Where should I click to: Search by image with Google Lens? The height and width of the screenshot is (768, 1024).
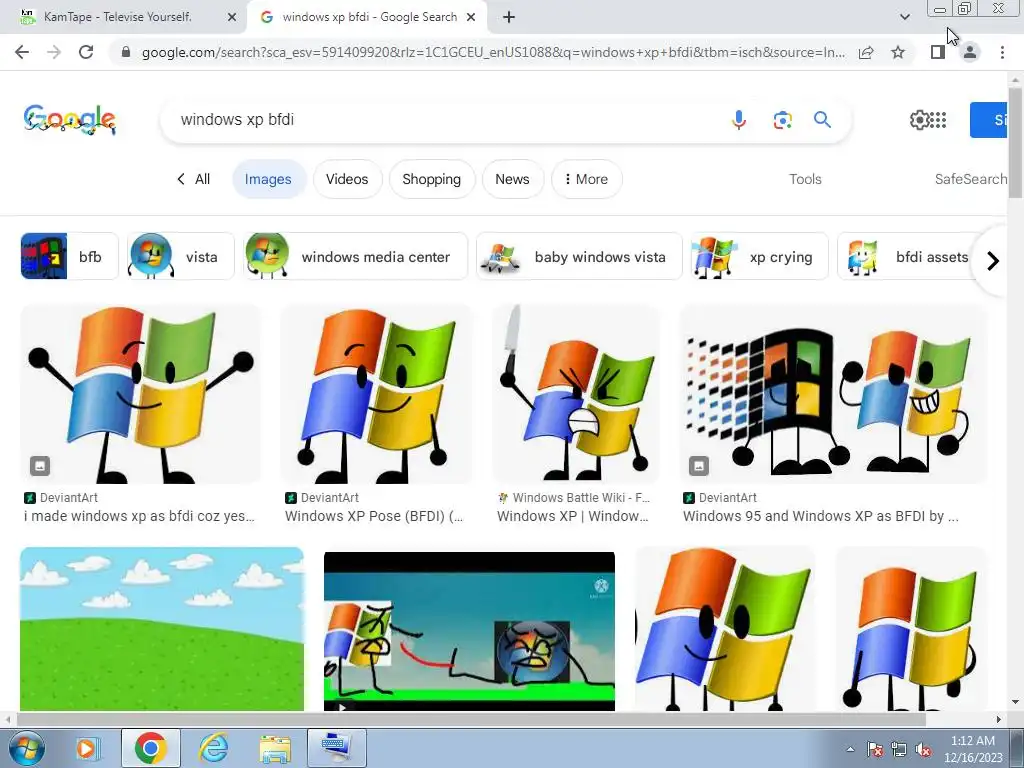click(x=782, y=120)
